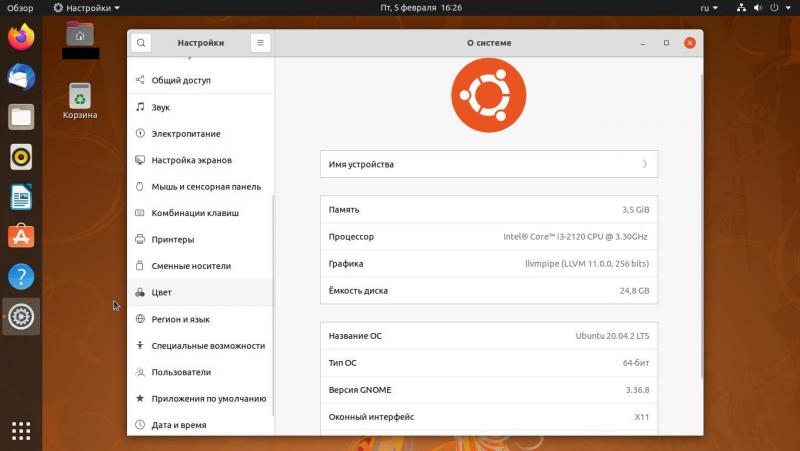Select Принтеры in the settings sidebar
The image size is (800, 451).
pyautogui.click(x=172, y=240)
